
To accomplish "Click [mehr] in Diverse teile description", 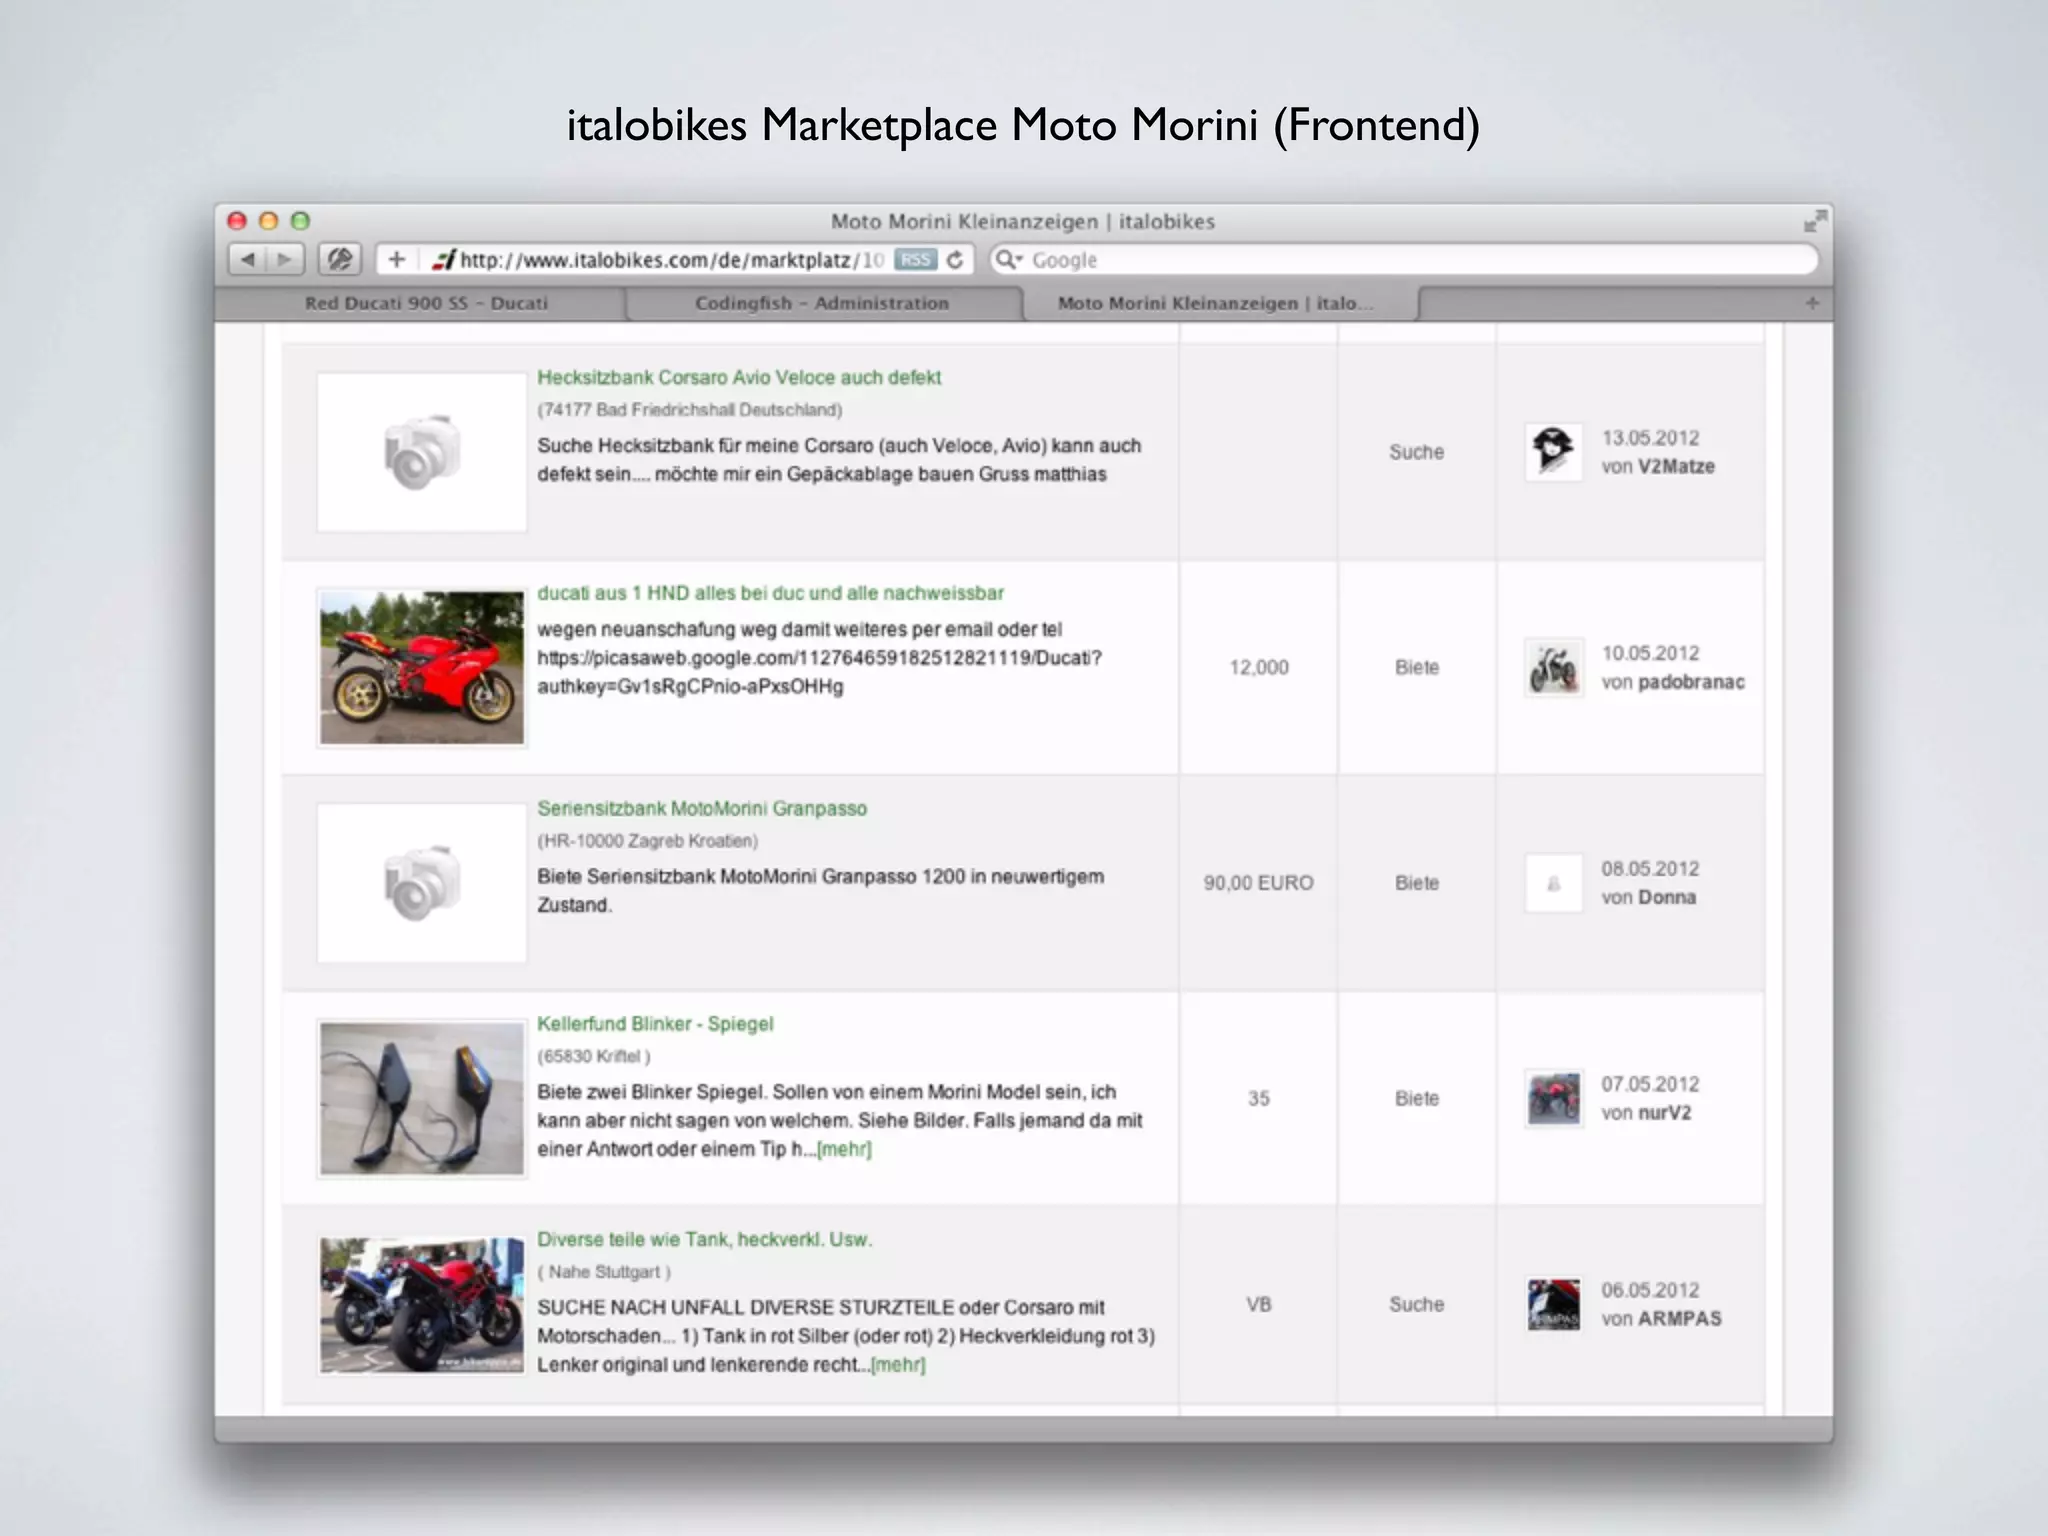I will point(898,1365).
